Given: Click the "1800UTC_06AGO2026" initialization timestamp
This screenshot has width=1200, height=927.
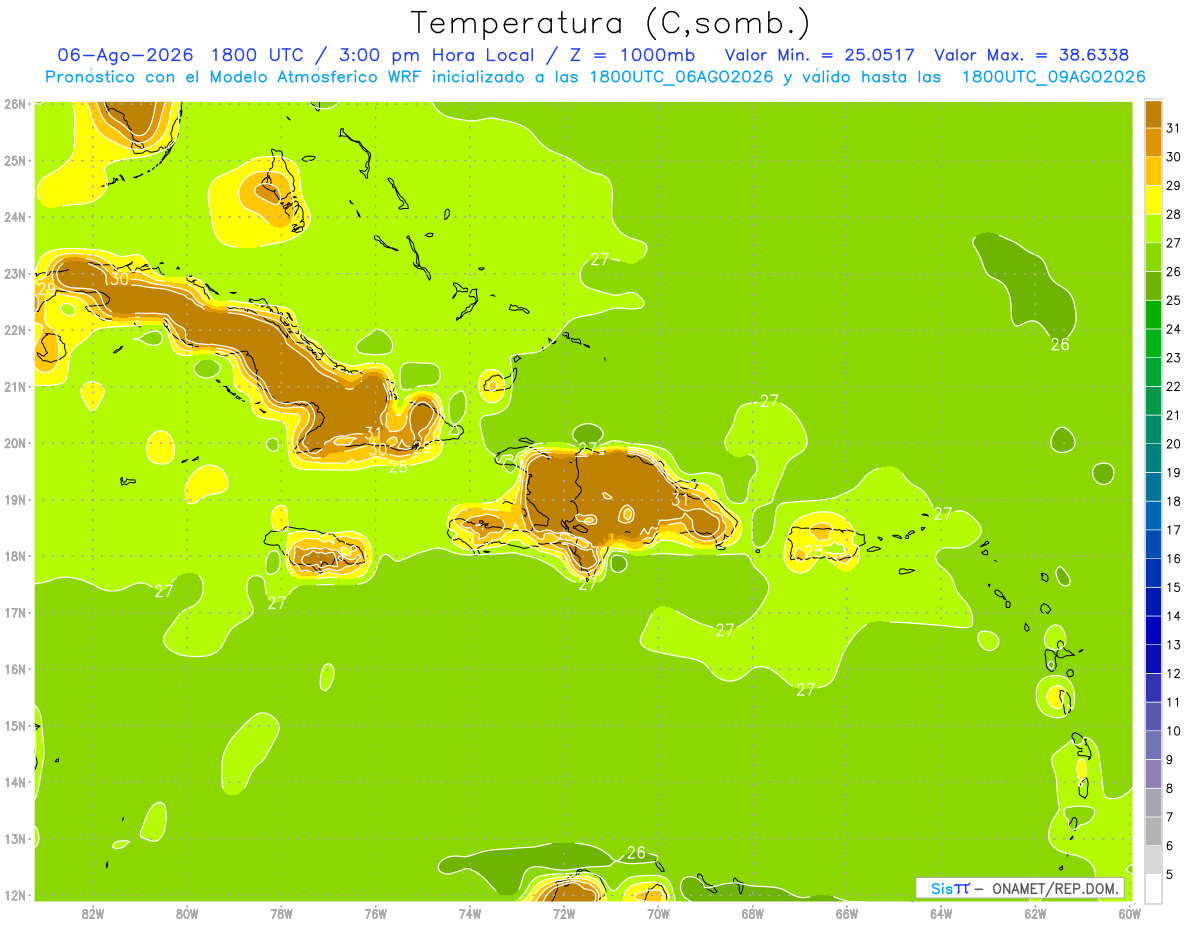Looking at the screenshot, I should pos(681,77).
